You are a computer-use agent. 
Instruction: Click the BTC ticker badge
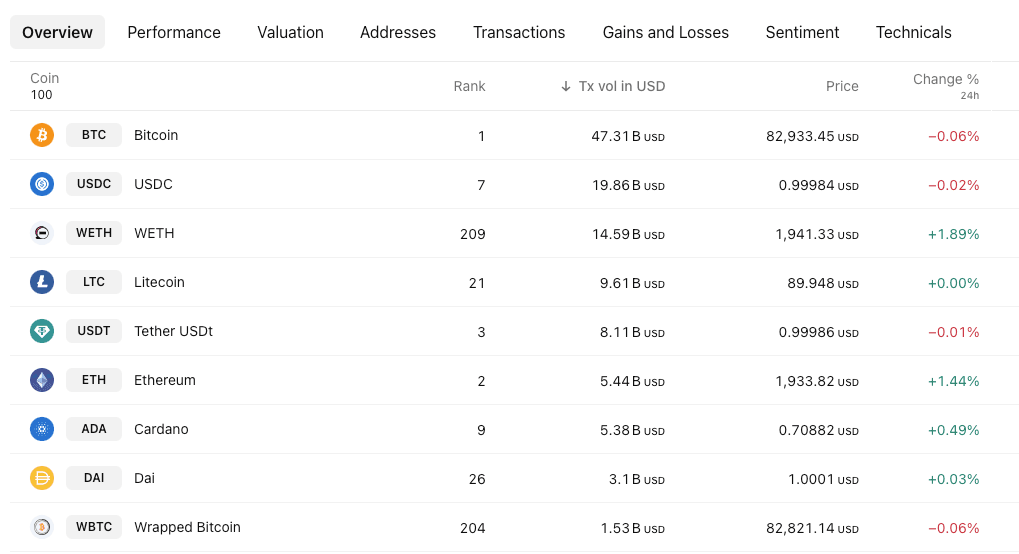coord(94,135)
